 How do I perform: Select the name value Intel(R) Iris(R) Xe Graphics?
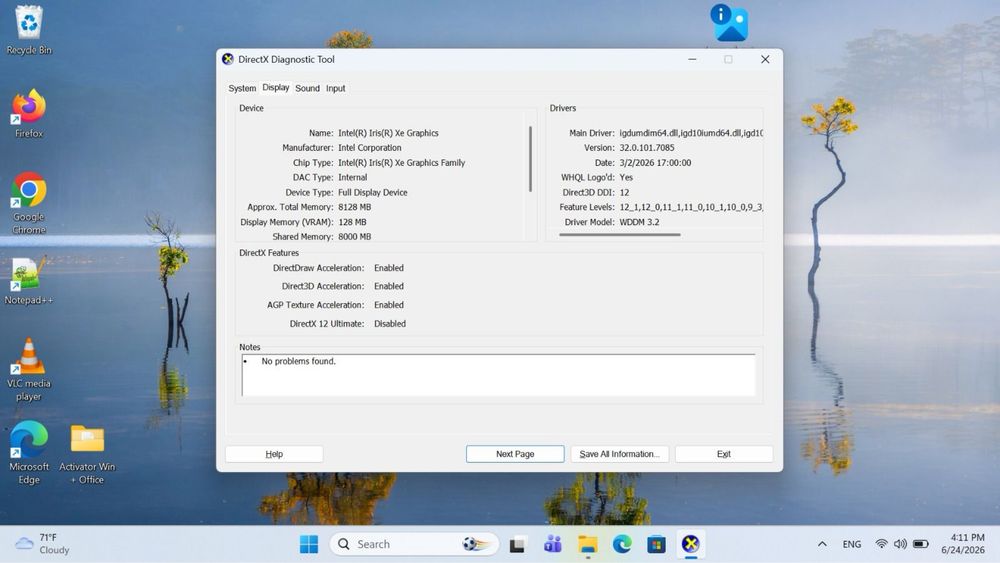[x=388, y=133]
